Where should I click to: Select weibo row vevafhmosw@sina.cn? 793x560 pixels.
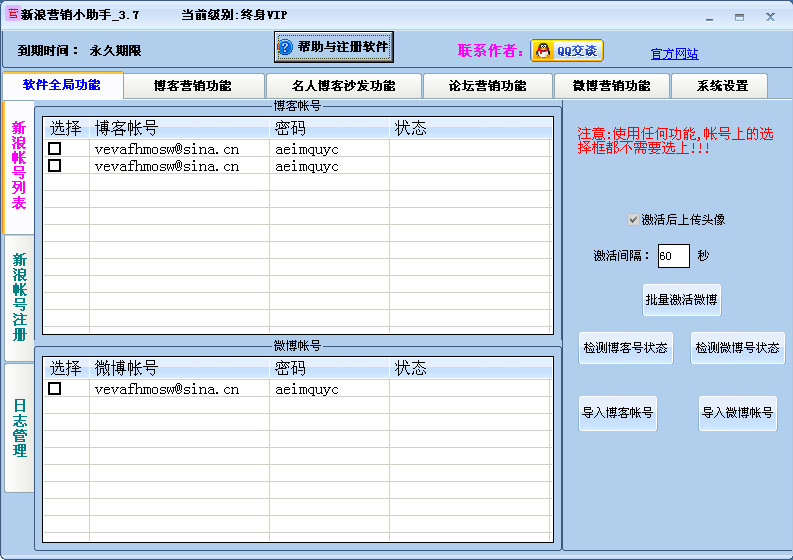click(167, 389)
